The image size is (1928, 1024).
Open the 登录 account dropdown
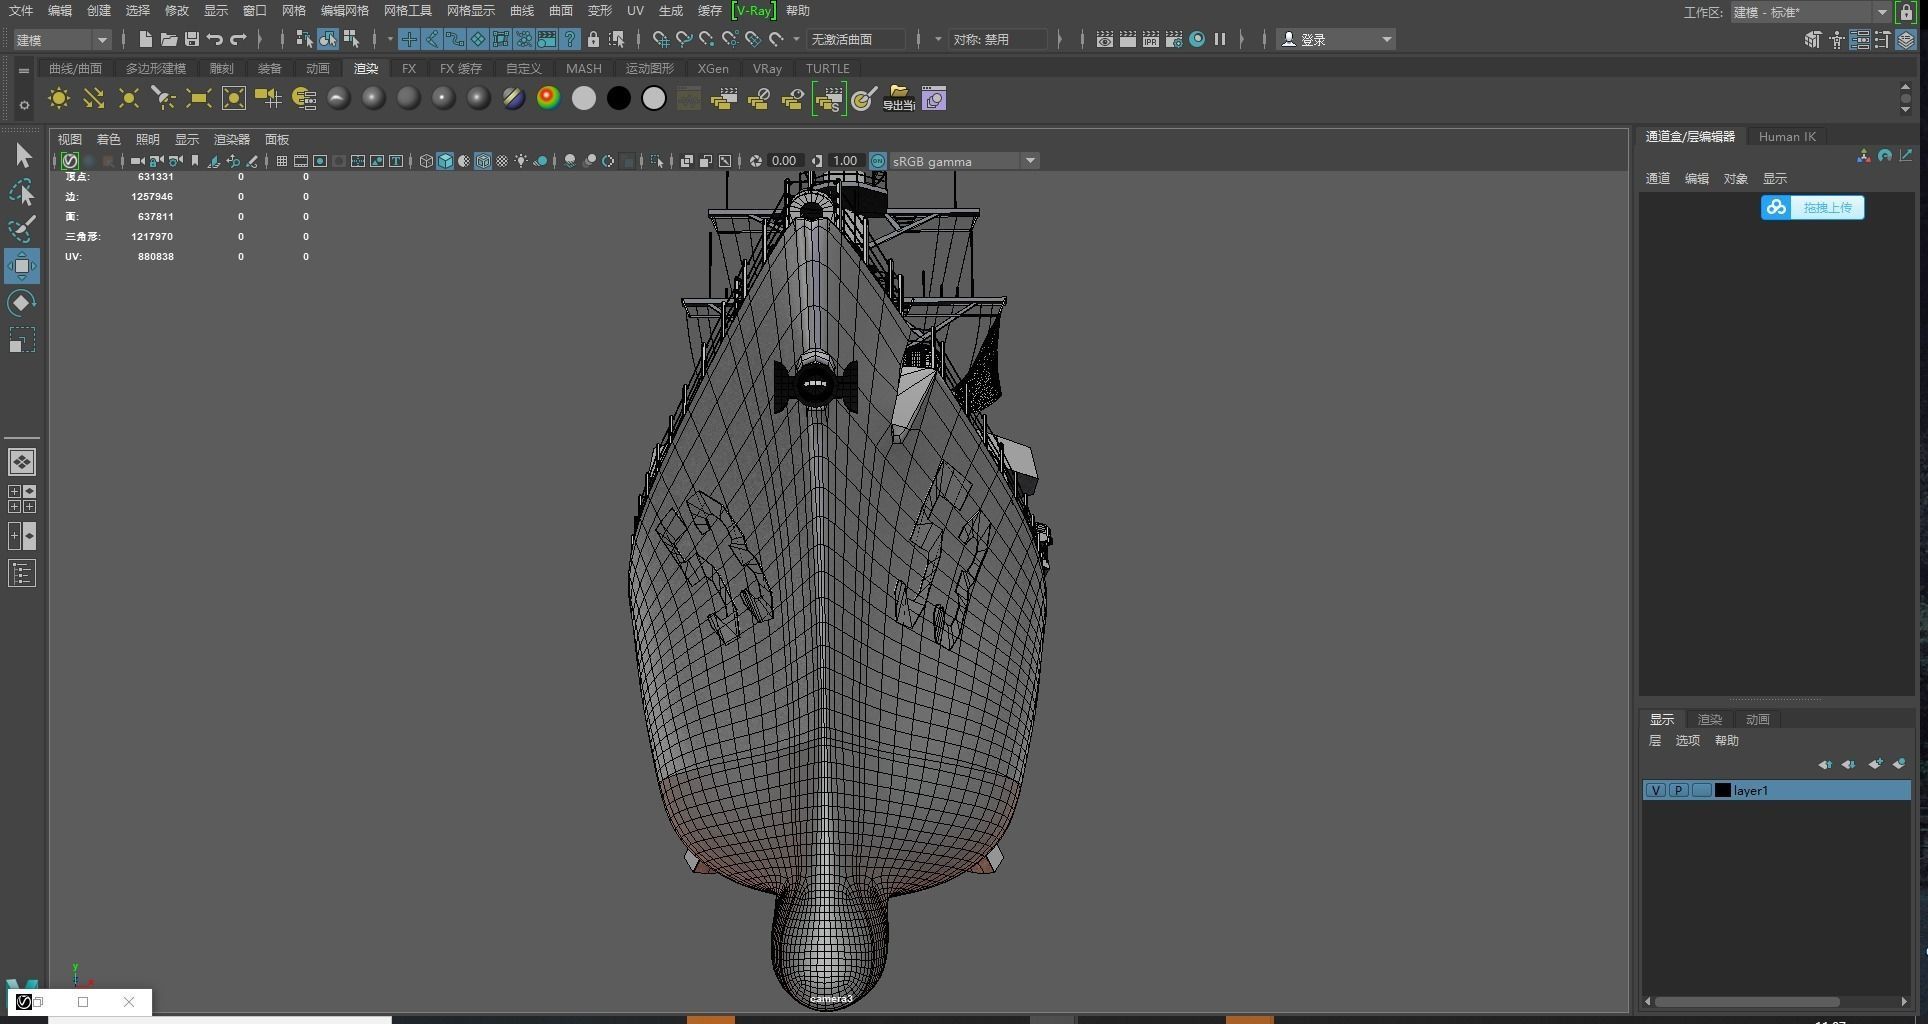click(x=1335, y=39)
